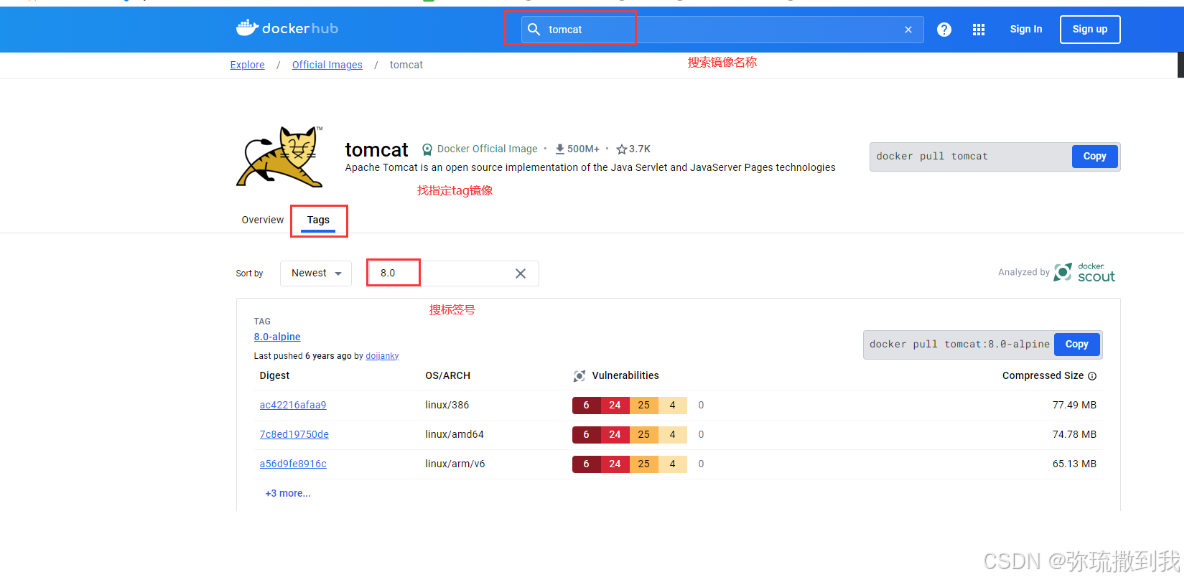Click the star rating icon
This screenshot has width=1184, height=581.
[x=621, y=149]
